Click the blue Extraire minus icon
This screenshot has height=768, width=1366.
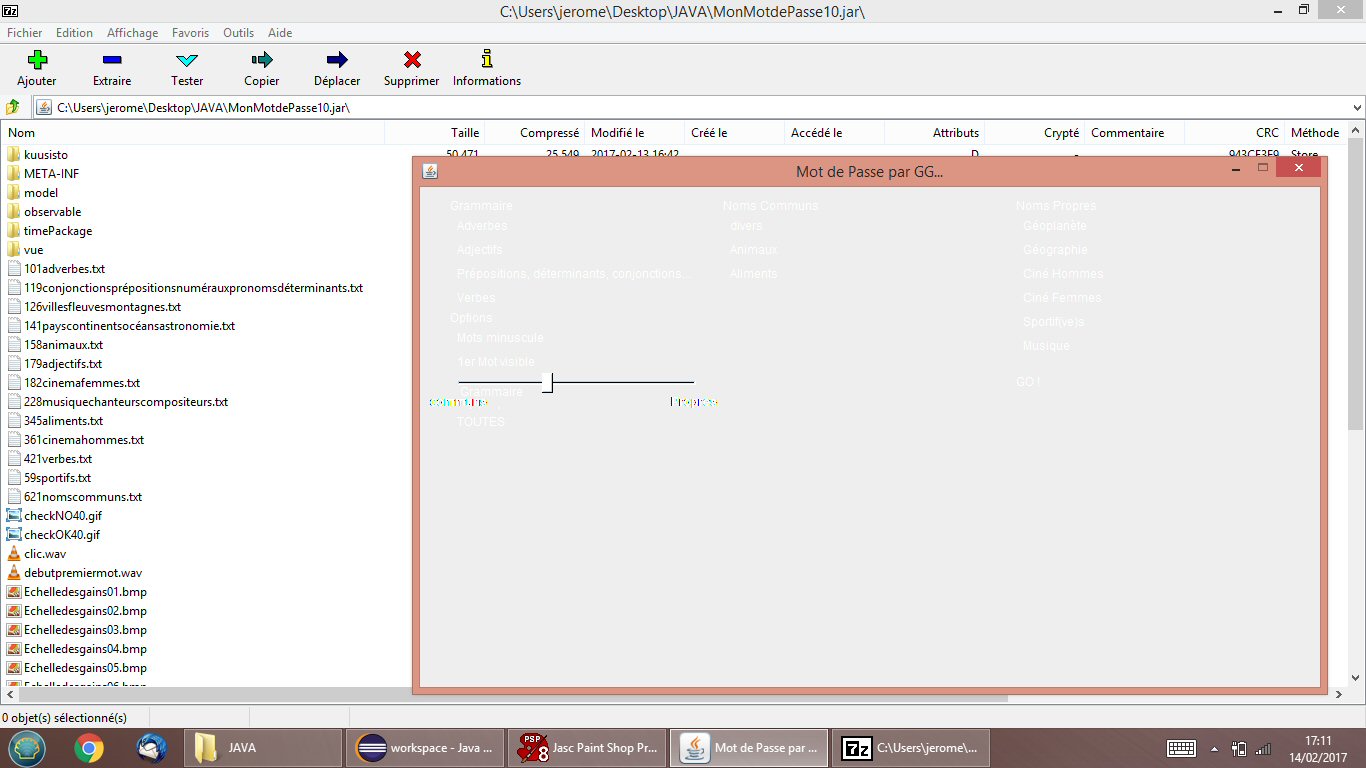[x=112, y=60]
